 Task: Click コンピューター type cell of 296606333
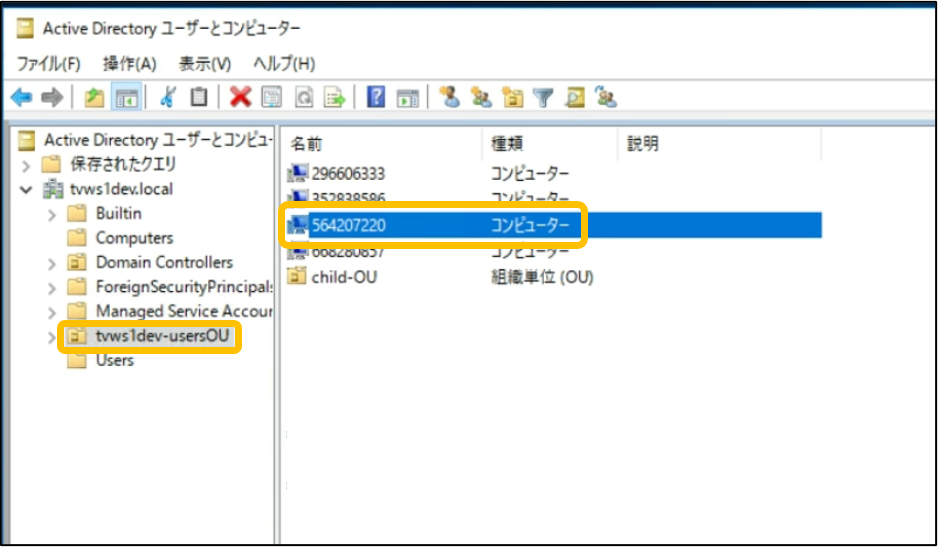click(x=530, y=174)
